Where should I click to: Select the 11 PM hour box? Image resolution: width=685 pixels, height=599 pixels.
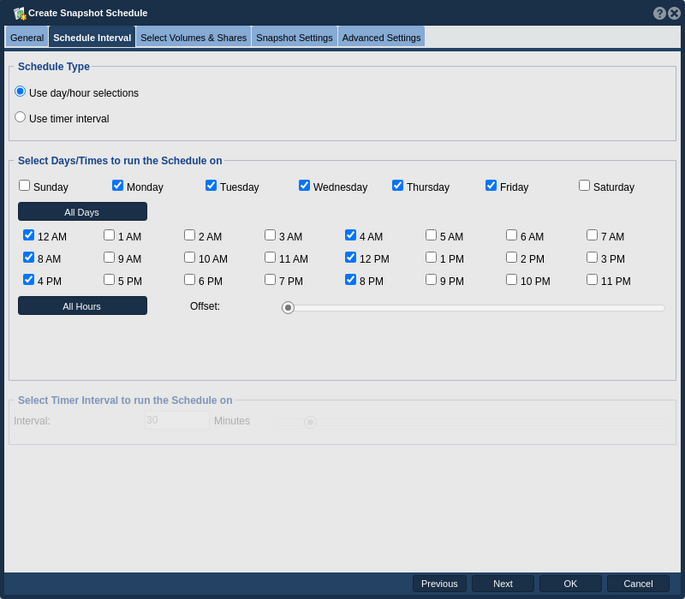[x=592, y=280]
